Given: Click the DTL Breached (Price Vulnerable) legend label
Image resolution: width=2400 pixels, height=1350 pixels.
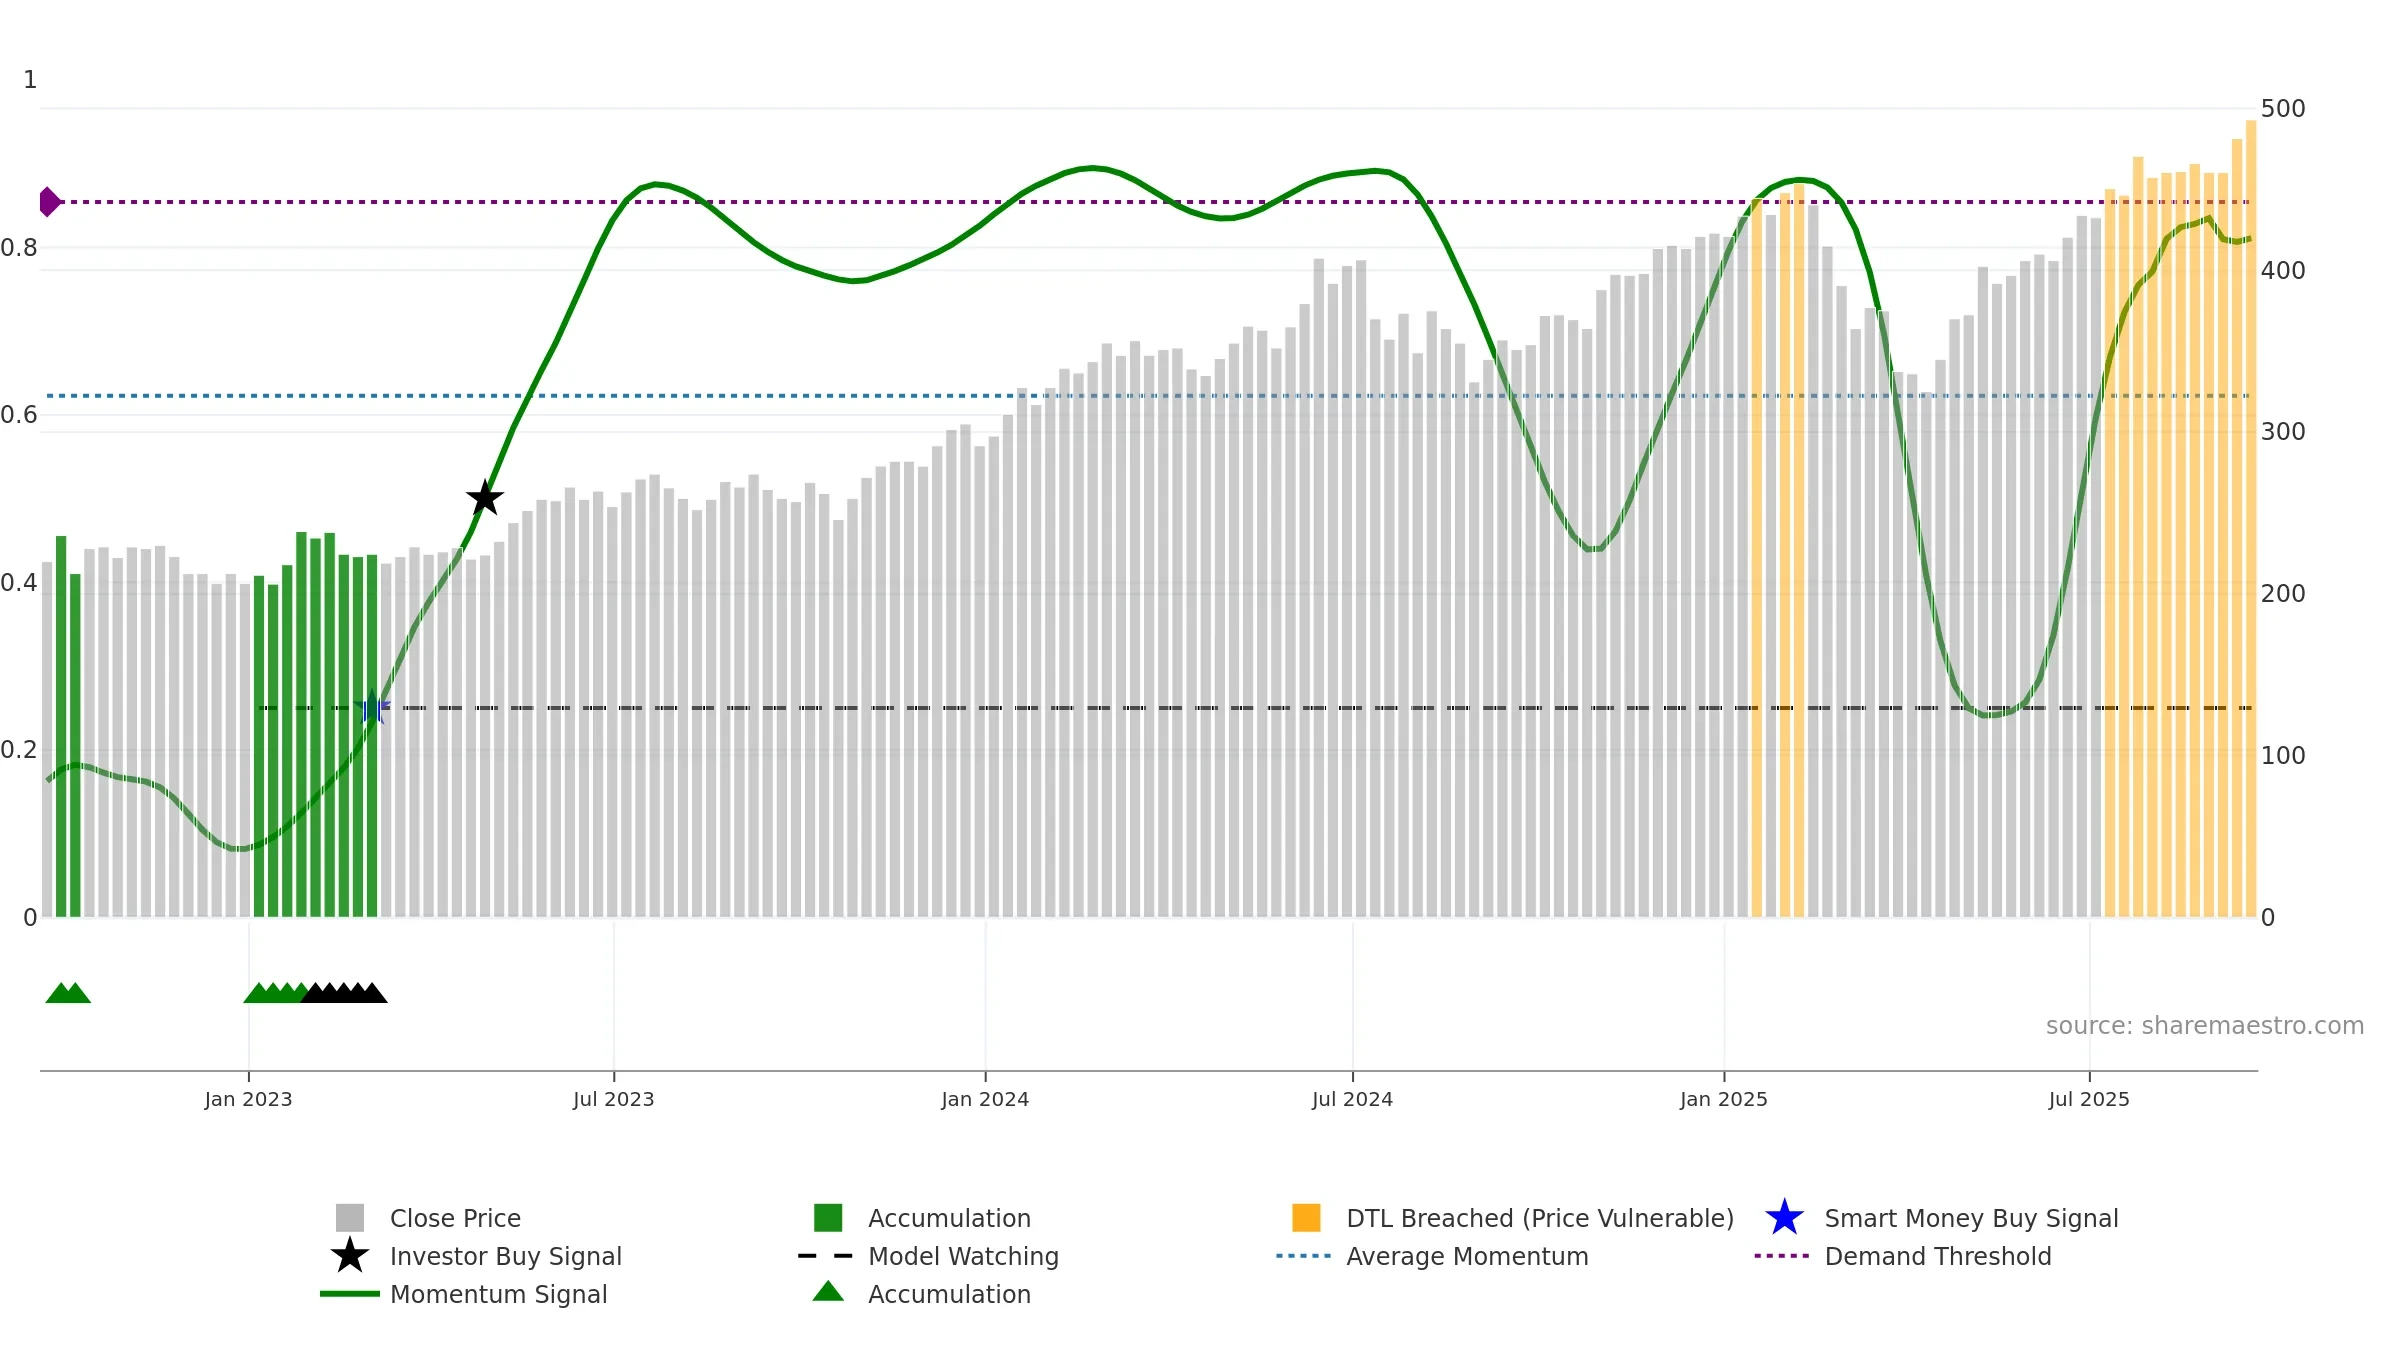Looking at the screenshot, I should click(1540, 1218).
